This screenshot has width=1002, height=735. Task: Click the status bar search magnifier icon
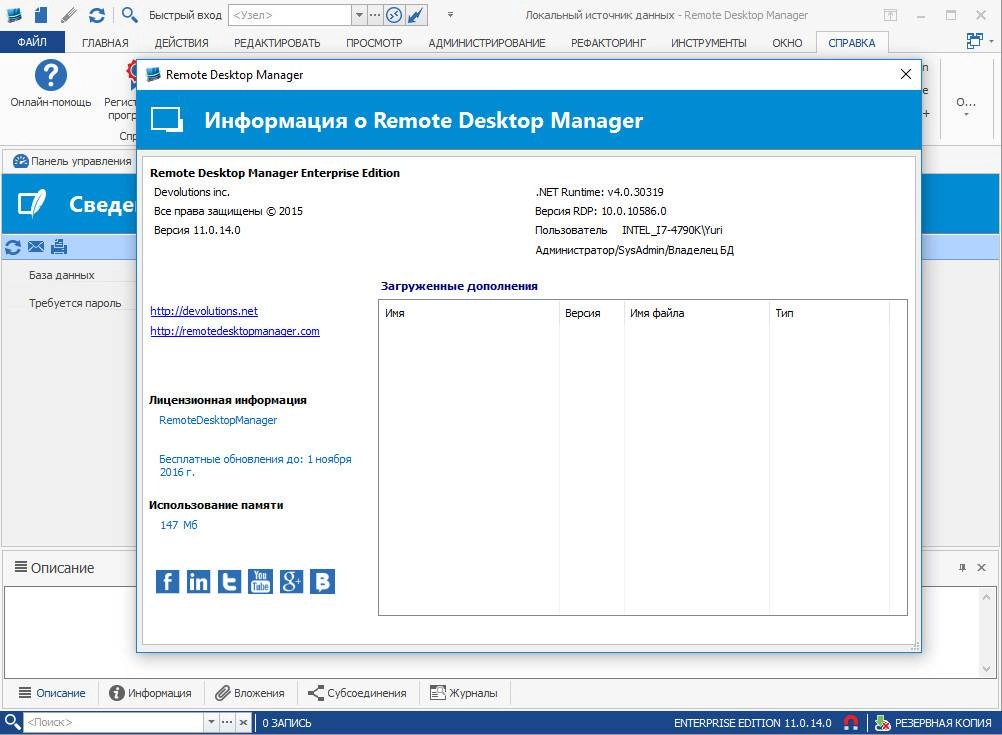click(x=12, y=722)
